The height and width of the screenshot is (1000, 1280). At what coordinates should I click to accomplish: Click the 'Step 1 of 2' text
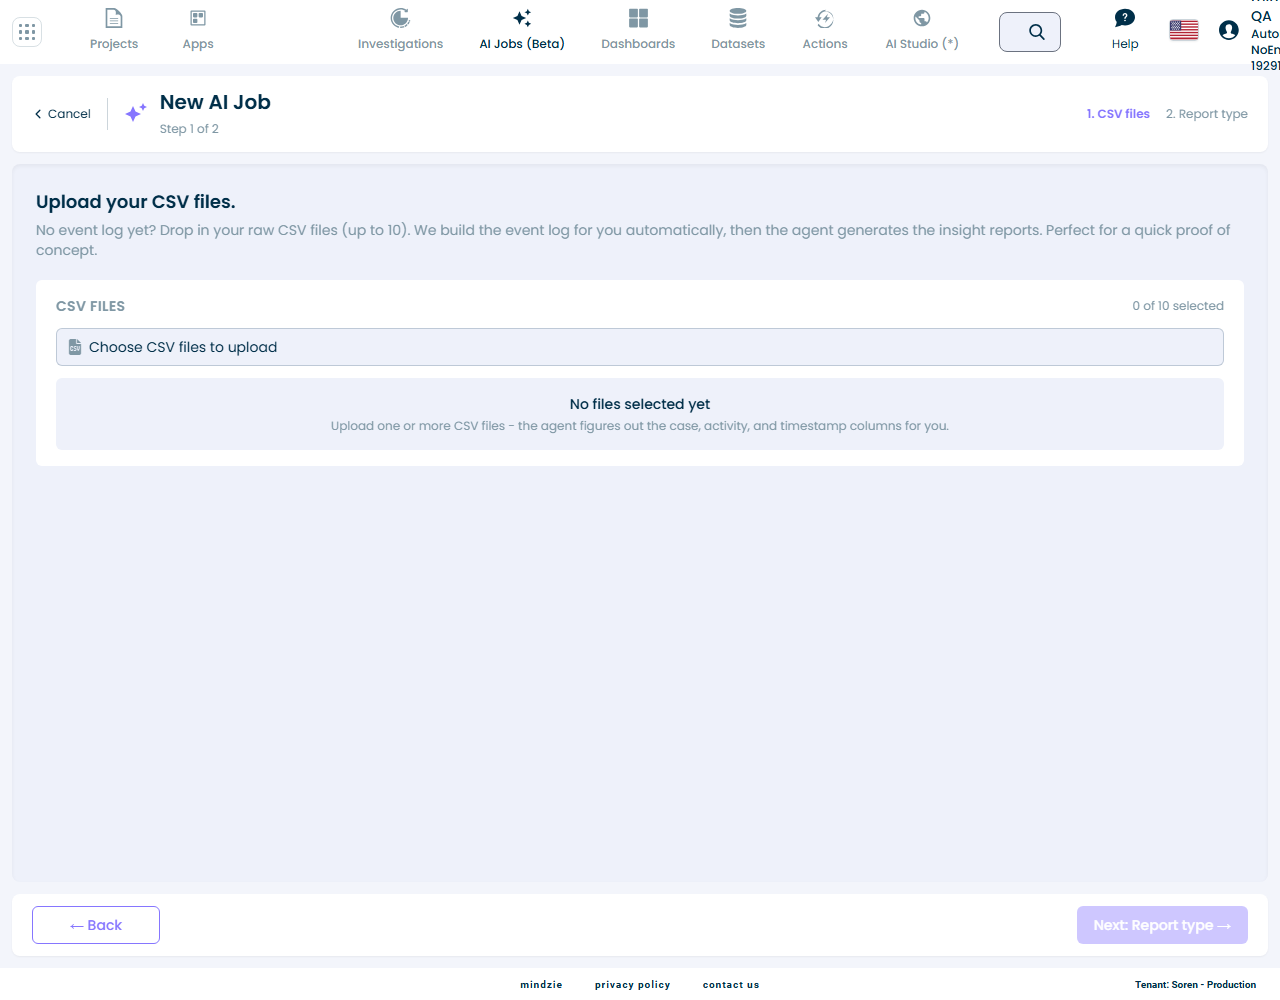(x=189, y=129)
